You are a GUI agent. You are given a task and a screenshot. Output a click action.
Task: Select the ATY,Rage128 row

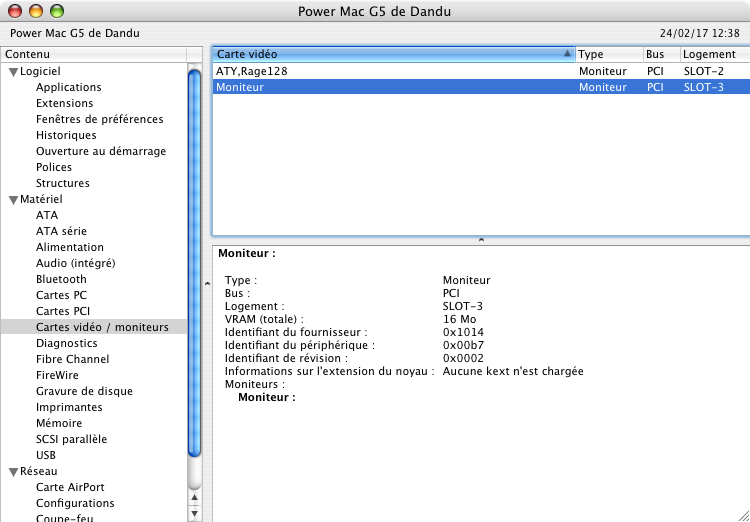(481, 71)
